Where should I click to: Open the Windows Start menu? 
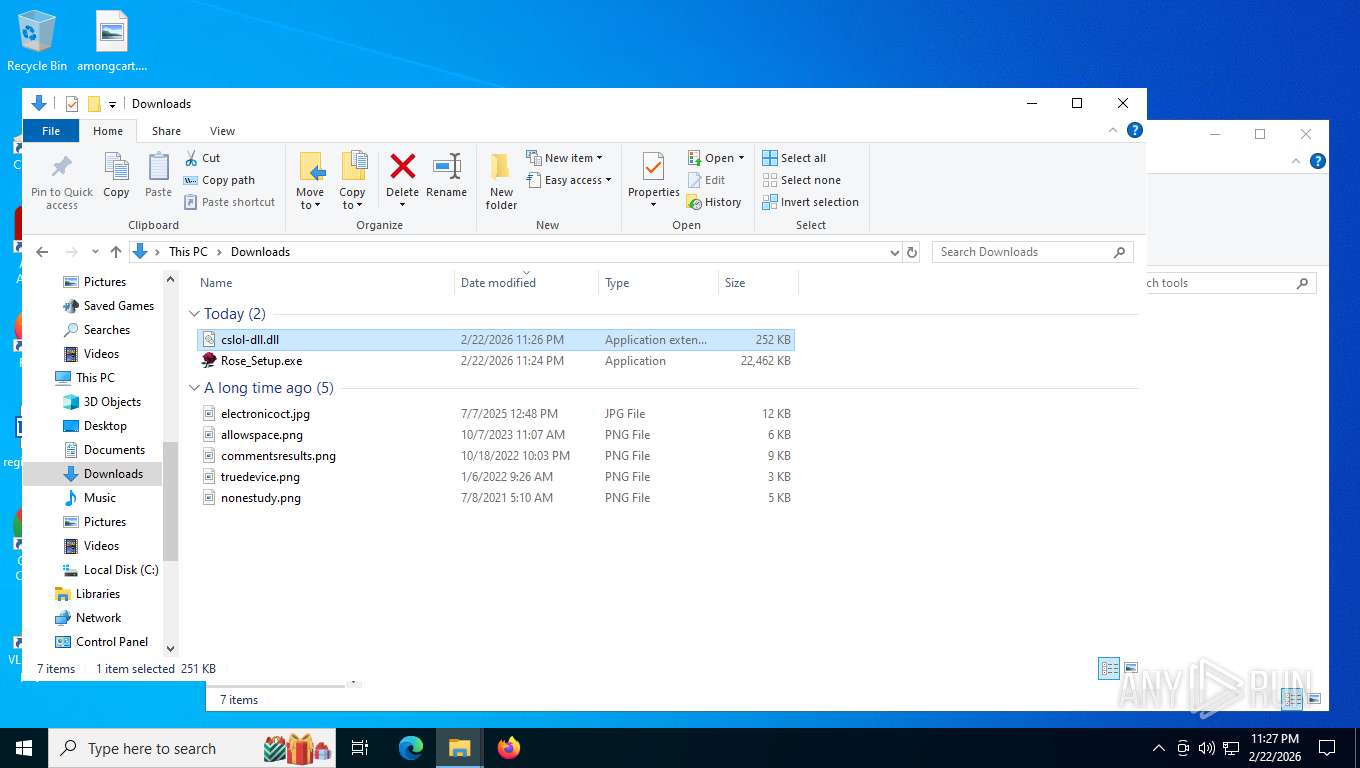tap(23, 748)
